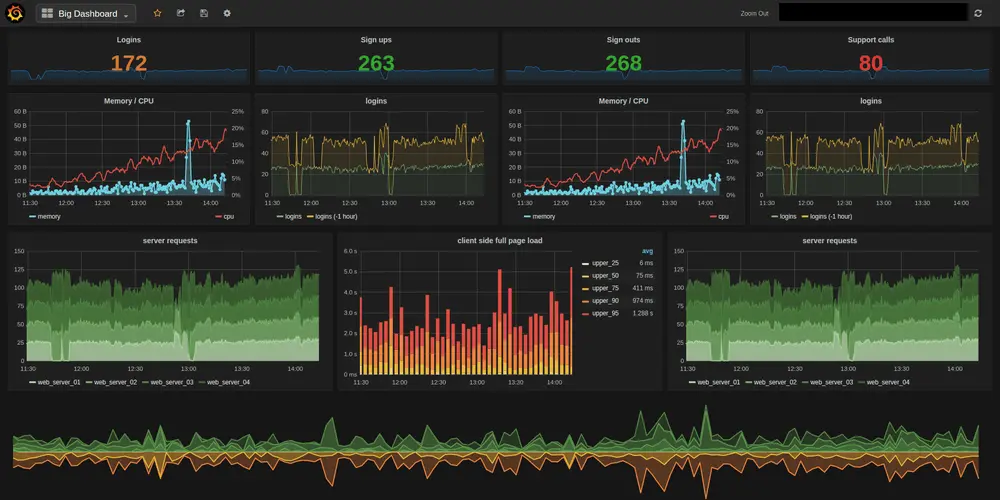Open the Sign ups panel title menu
Image resolution: width=1000 pixels, height=500 pixels.
coord(376,40)
